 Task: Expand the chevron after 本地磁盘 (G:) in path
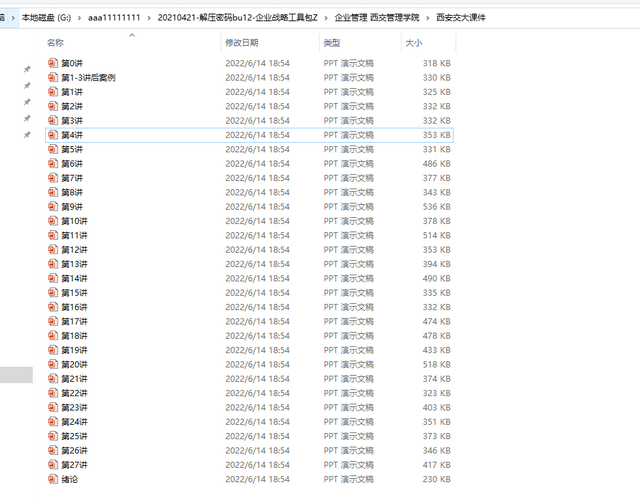tap(79, 18)
